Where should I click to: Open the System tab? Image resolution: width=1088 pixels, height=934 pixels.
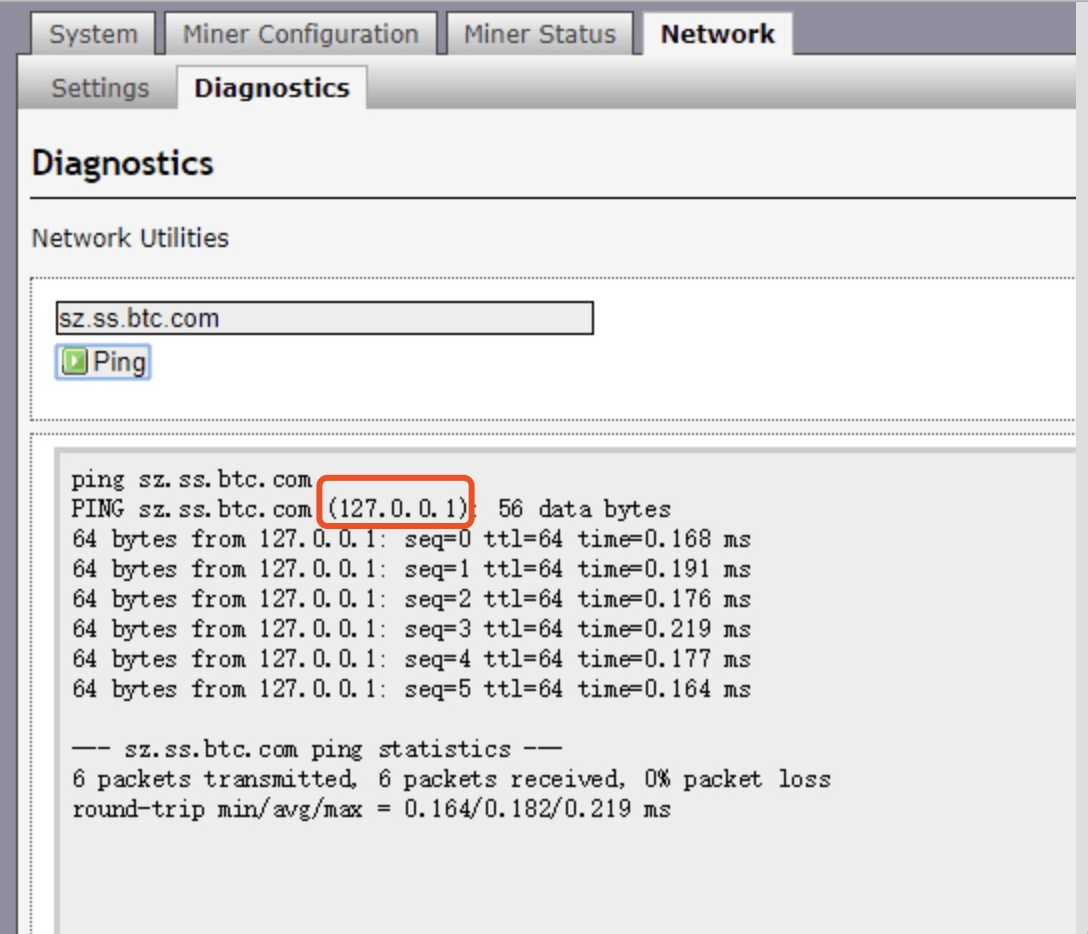coord(93,34)
